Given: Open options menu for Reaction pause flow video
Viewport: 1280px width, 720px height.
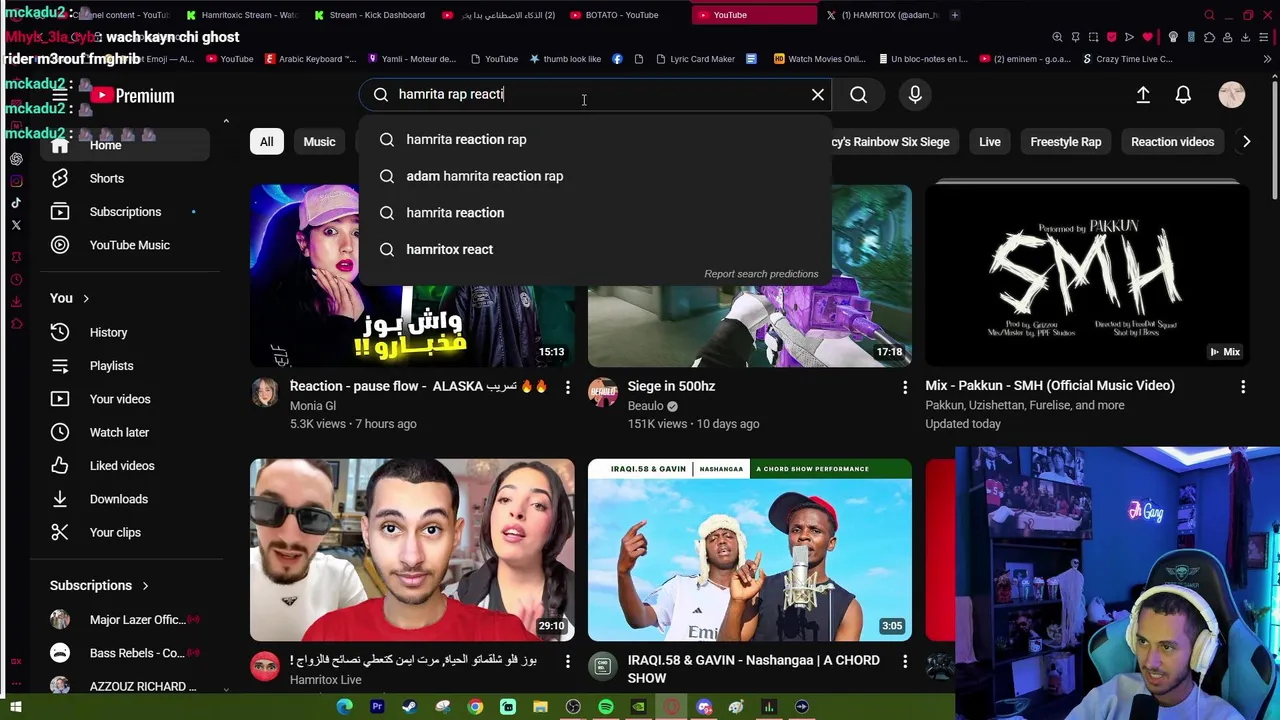Looking at the screenshot, I should [567, 387].
